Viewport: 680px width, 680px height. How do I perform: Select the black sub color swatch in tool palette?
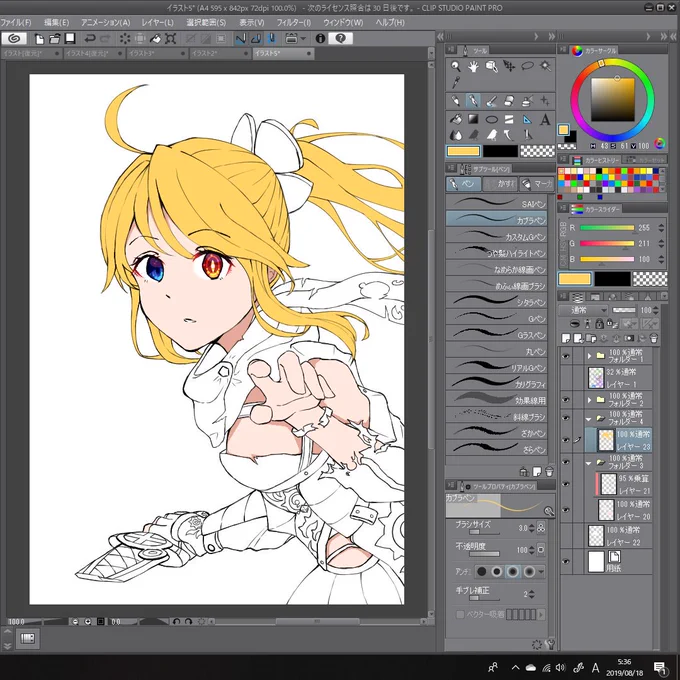(x=500, y=151)
